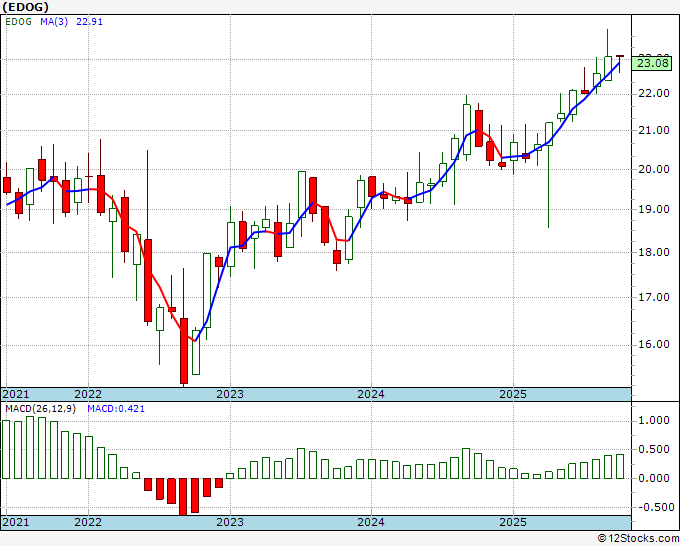Screen dimensions: 680x546
Task: Click the 17.00 price axis label
Action: 654,297
